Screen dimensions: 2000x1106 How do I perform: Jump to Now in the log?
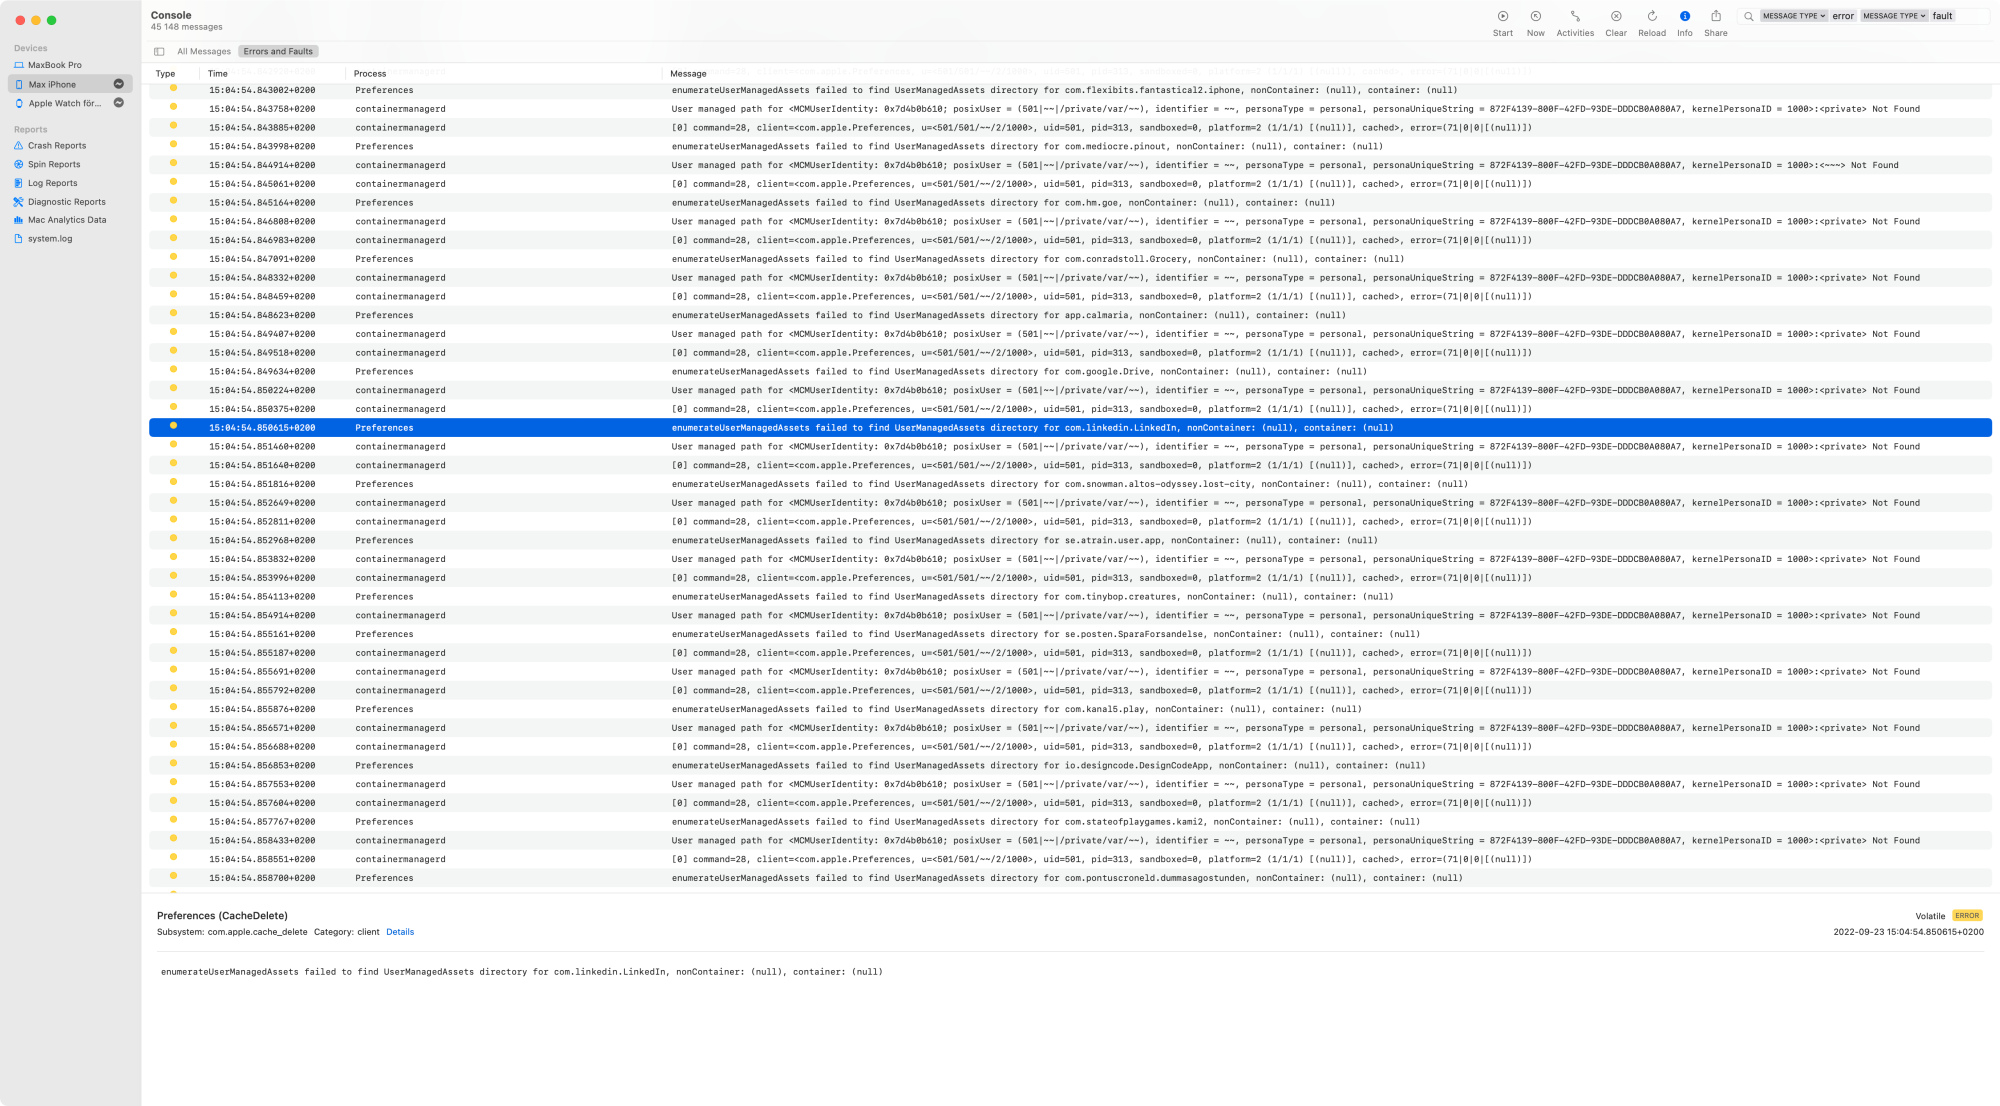click(1535, 17)
